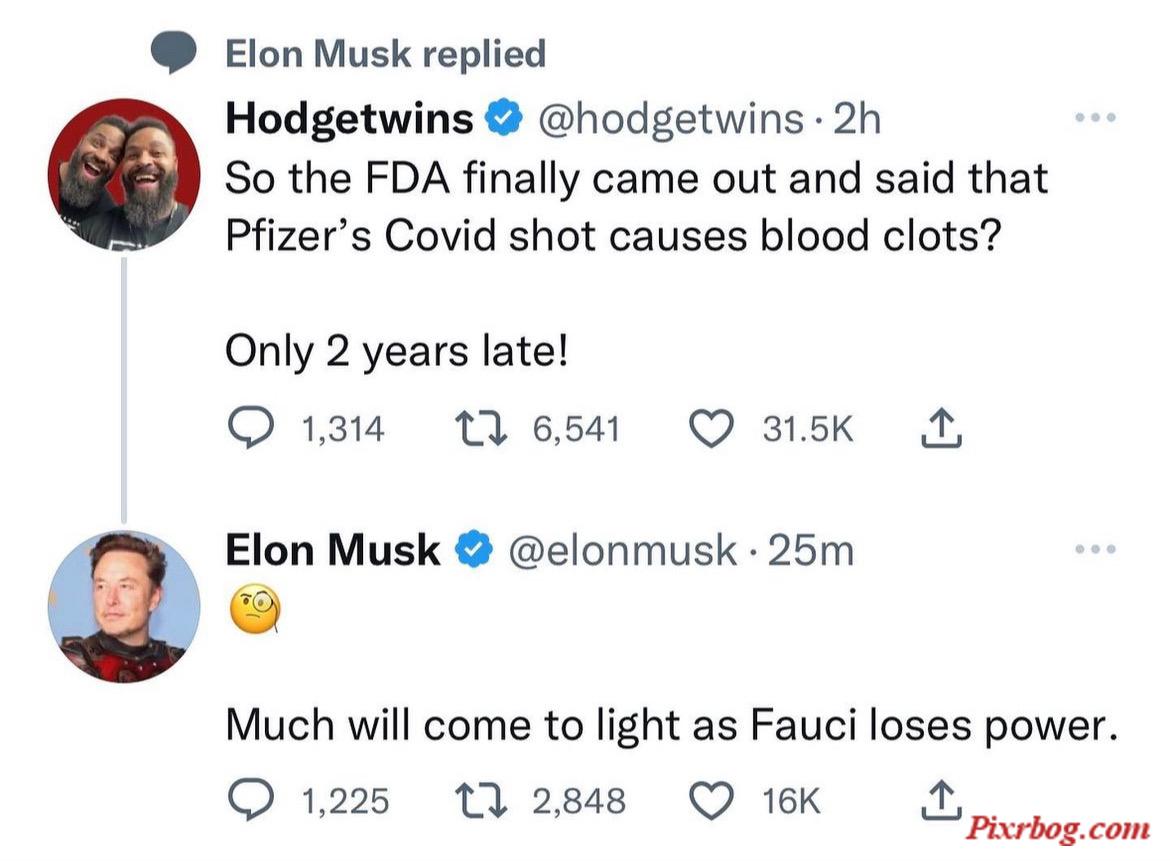Visit the @elonmusk handle

622,551
